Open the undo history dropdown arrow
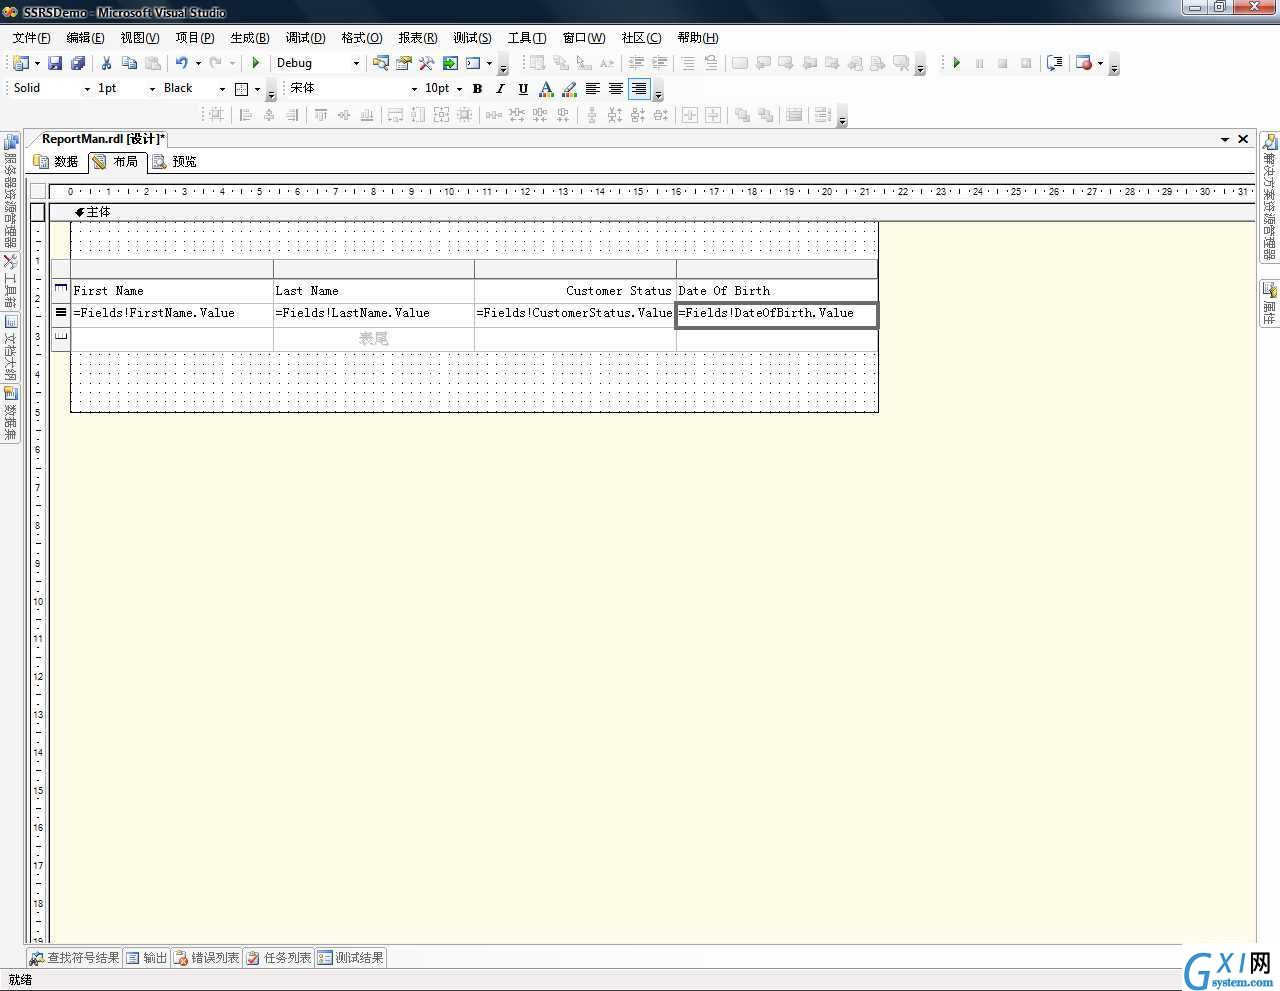Image resolution: width=1280 pixels, height=991 pixels. click(x=198, y=63)
